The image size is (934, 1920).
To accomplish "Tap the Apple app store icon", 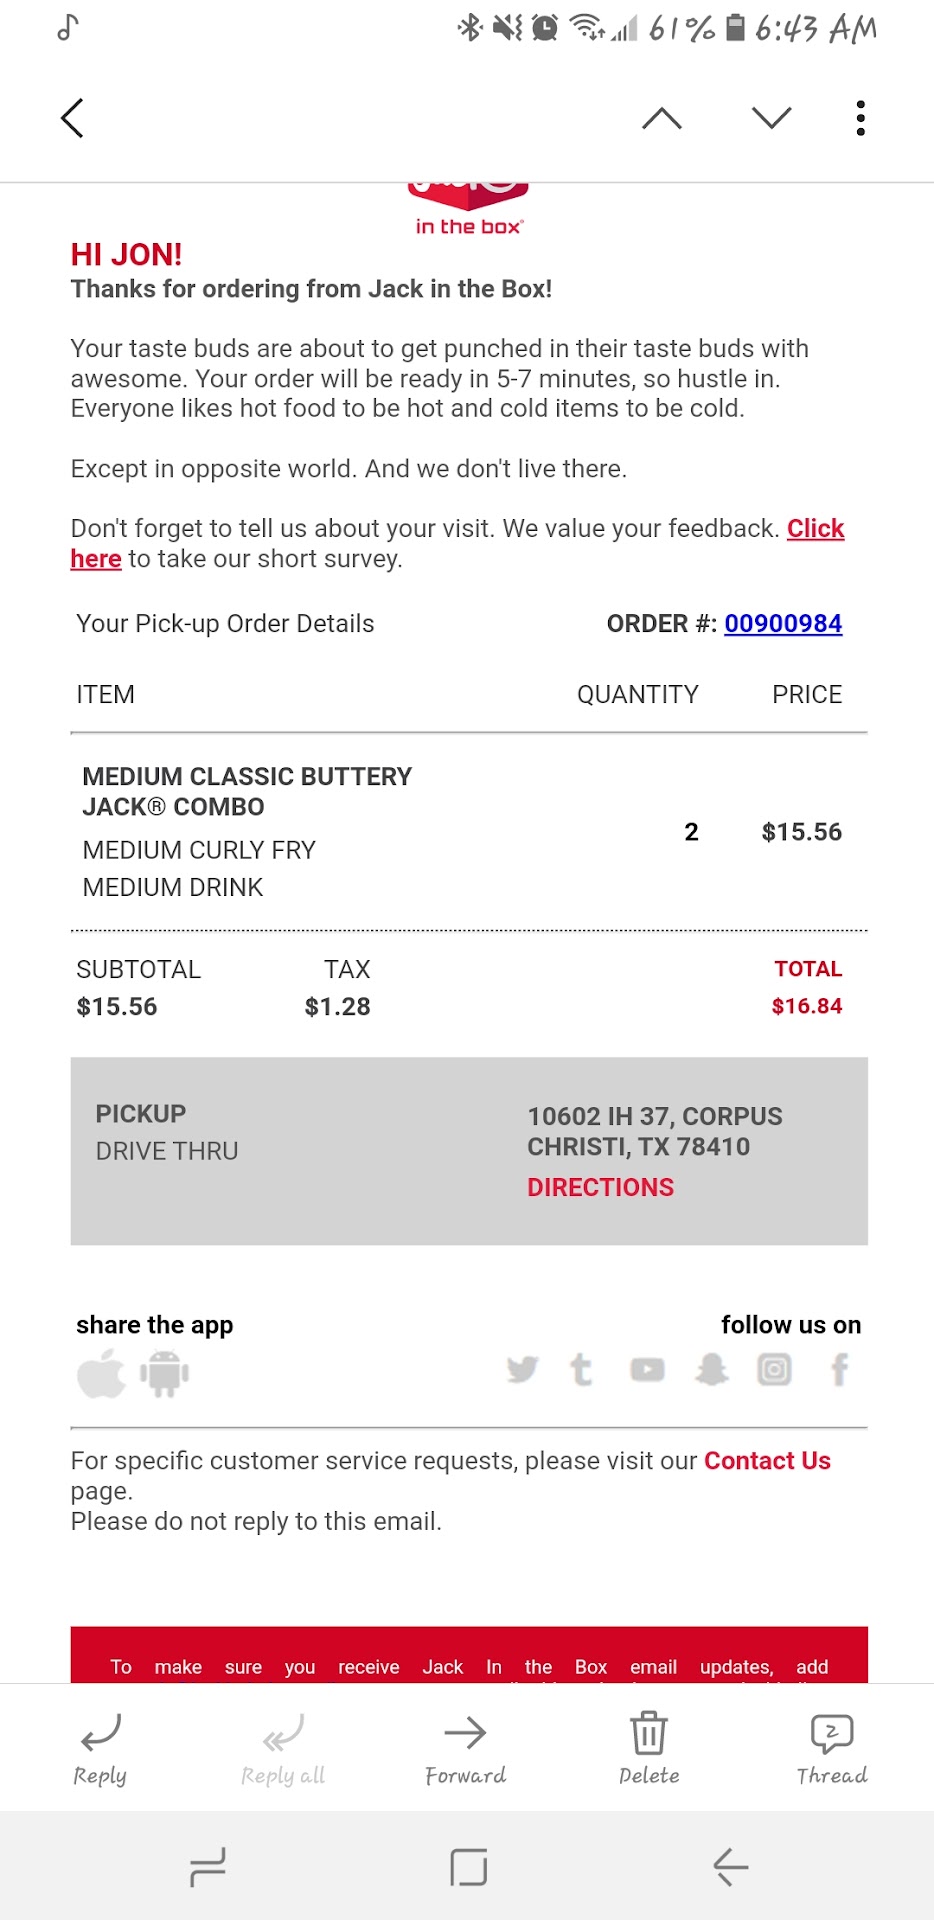I will coord(101,1373).
